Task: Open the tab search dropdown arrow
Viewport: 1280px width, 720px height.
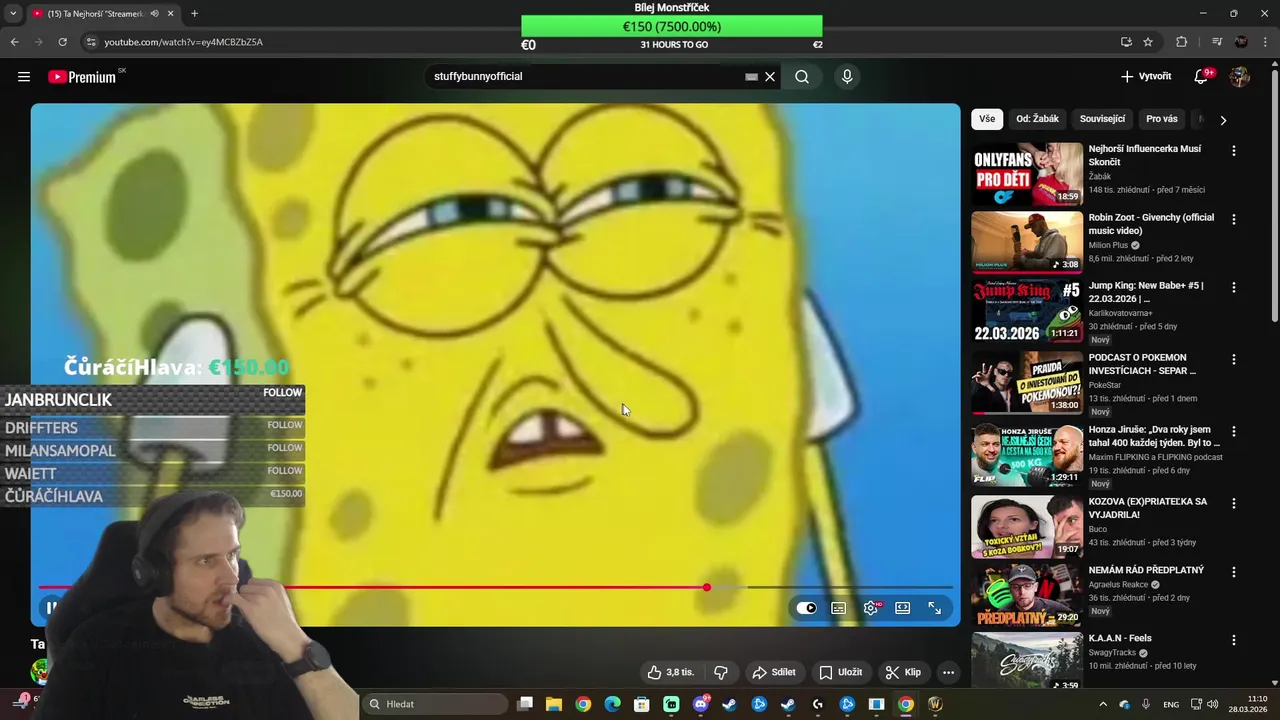Action: pos(13,14)
